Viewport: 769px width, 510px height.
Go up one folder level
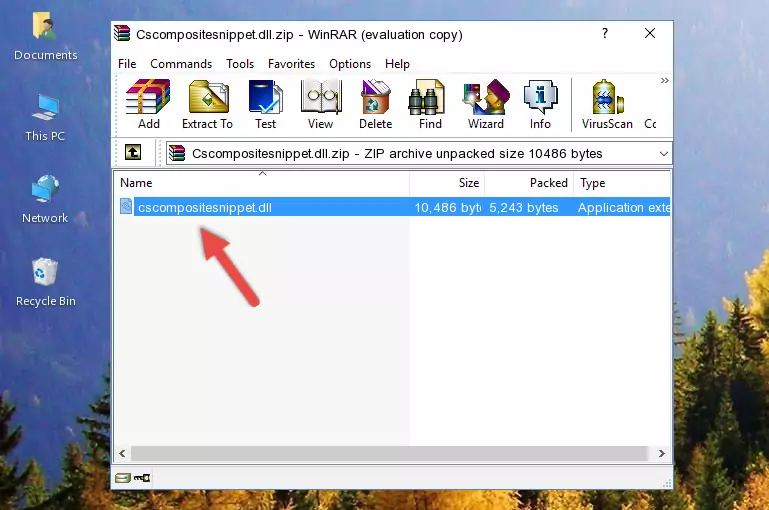click(133, 153)
